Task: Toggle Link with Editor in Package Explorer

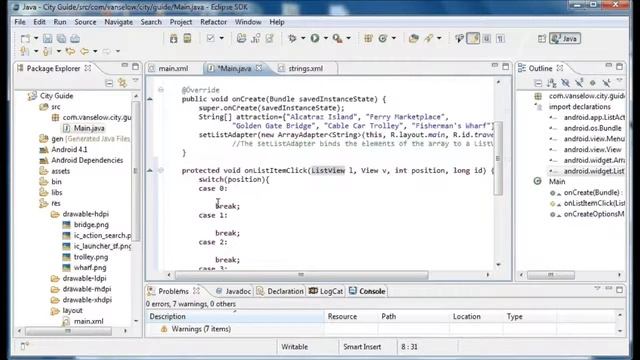Action: point(122,83)
